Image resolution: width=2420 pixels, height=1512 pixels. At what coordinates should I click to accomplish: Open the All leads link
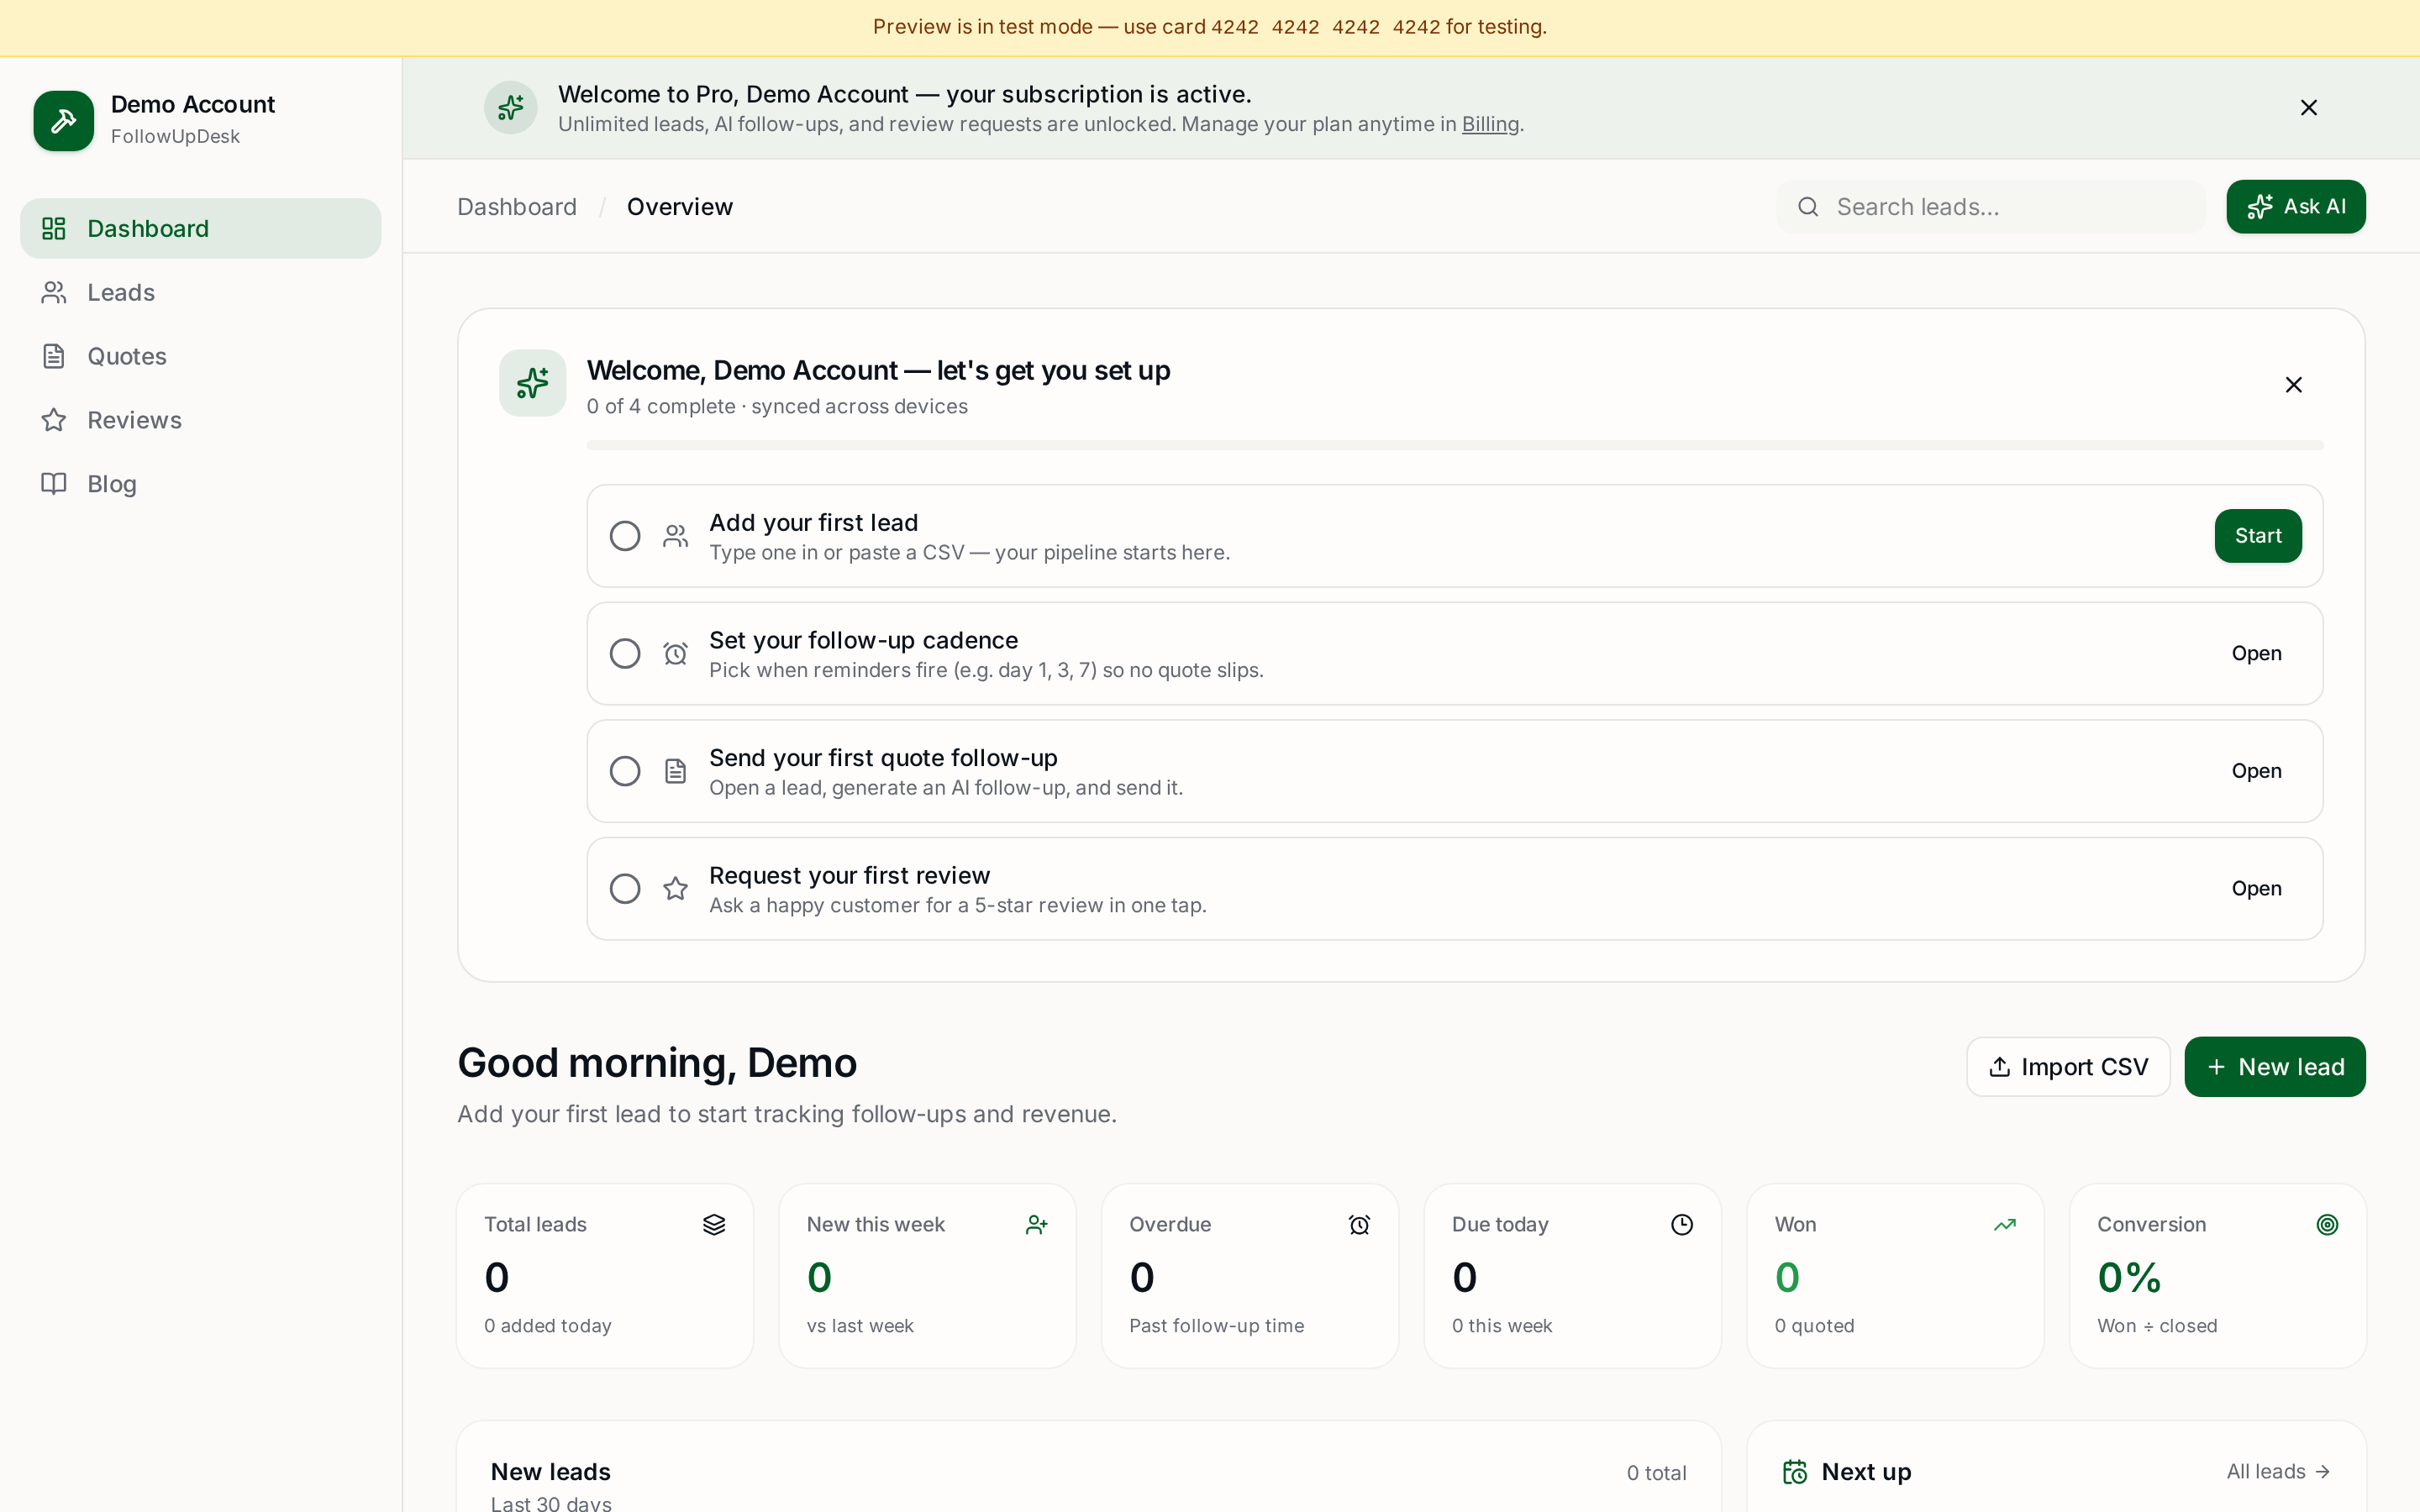click(x=2279, y=1472)
